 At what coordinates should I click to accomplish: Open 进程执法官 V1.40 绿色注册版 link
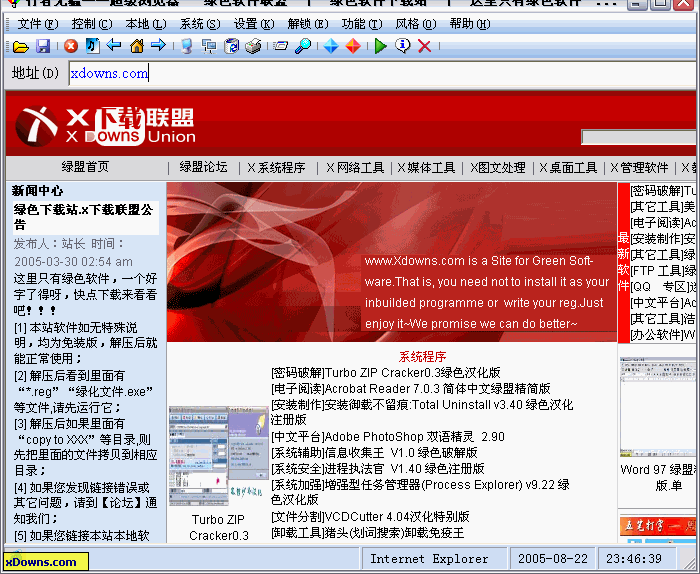[x=378, y=469]
